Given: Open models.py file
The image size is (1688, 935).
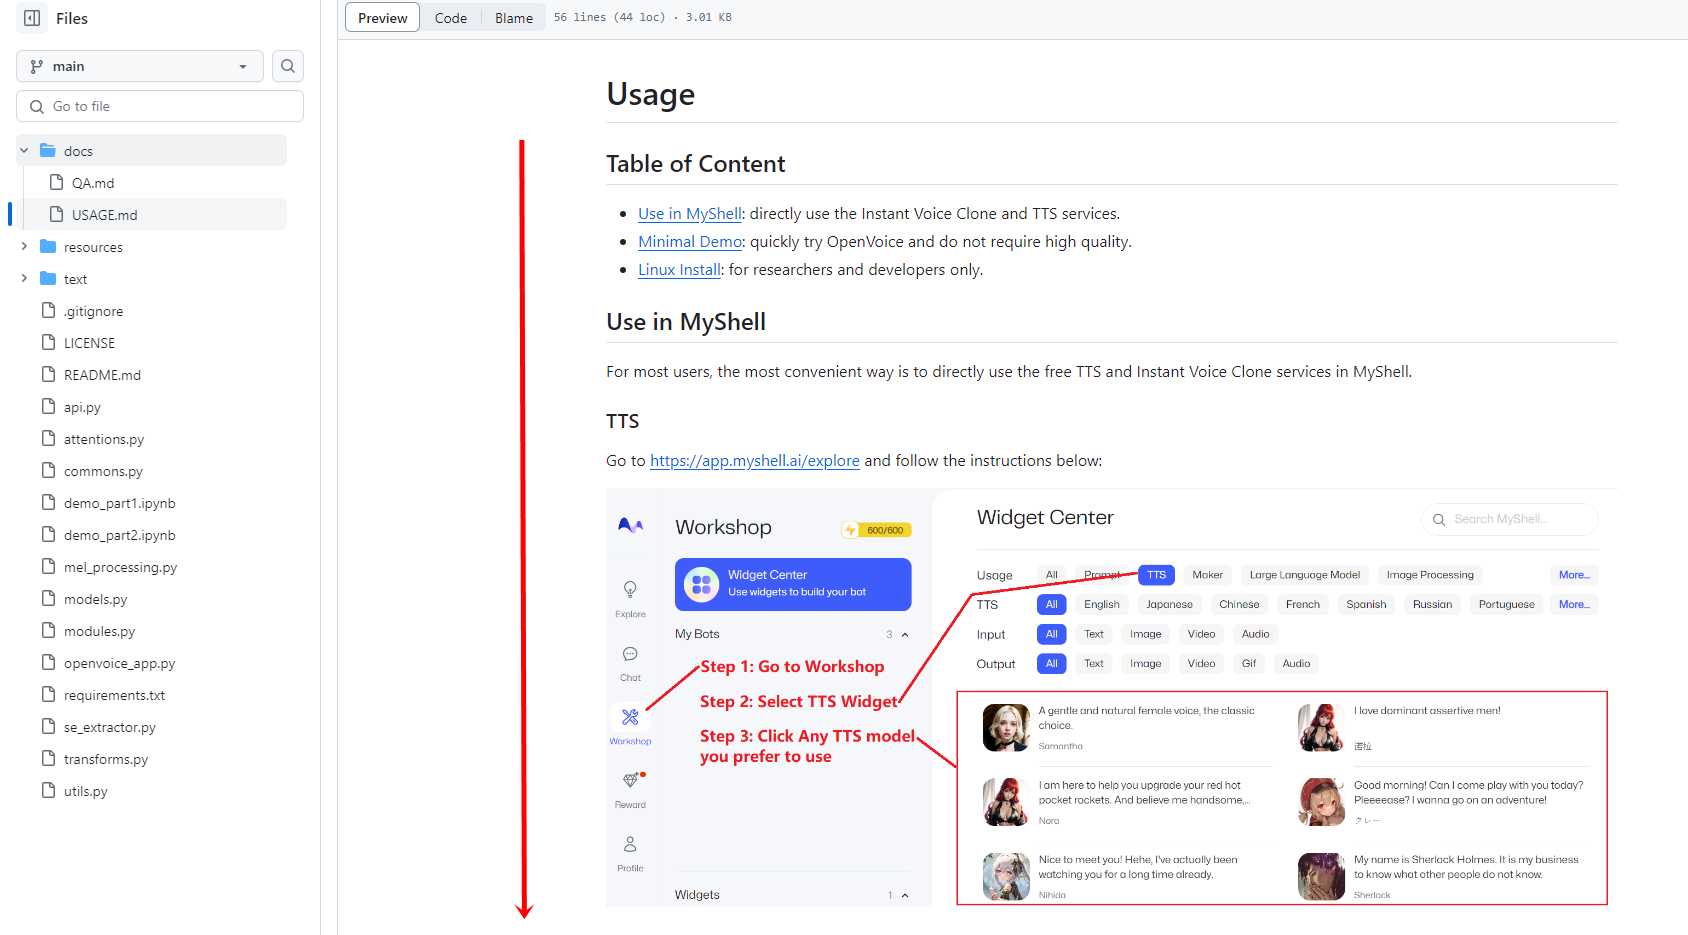Looking at the screenshot, I should pos(95,599).
